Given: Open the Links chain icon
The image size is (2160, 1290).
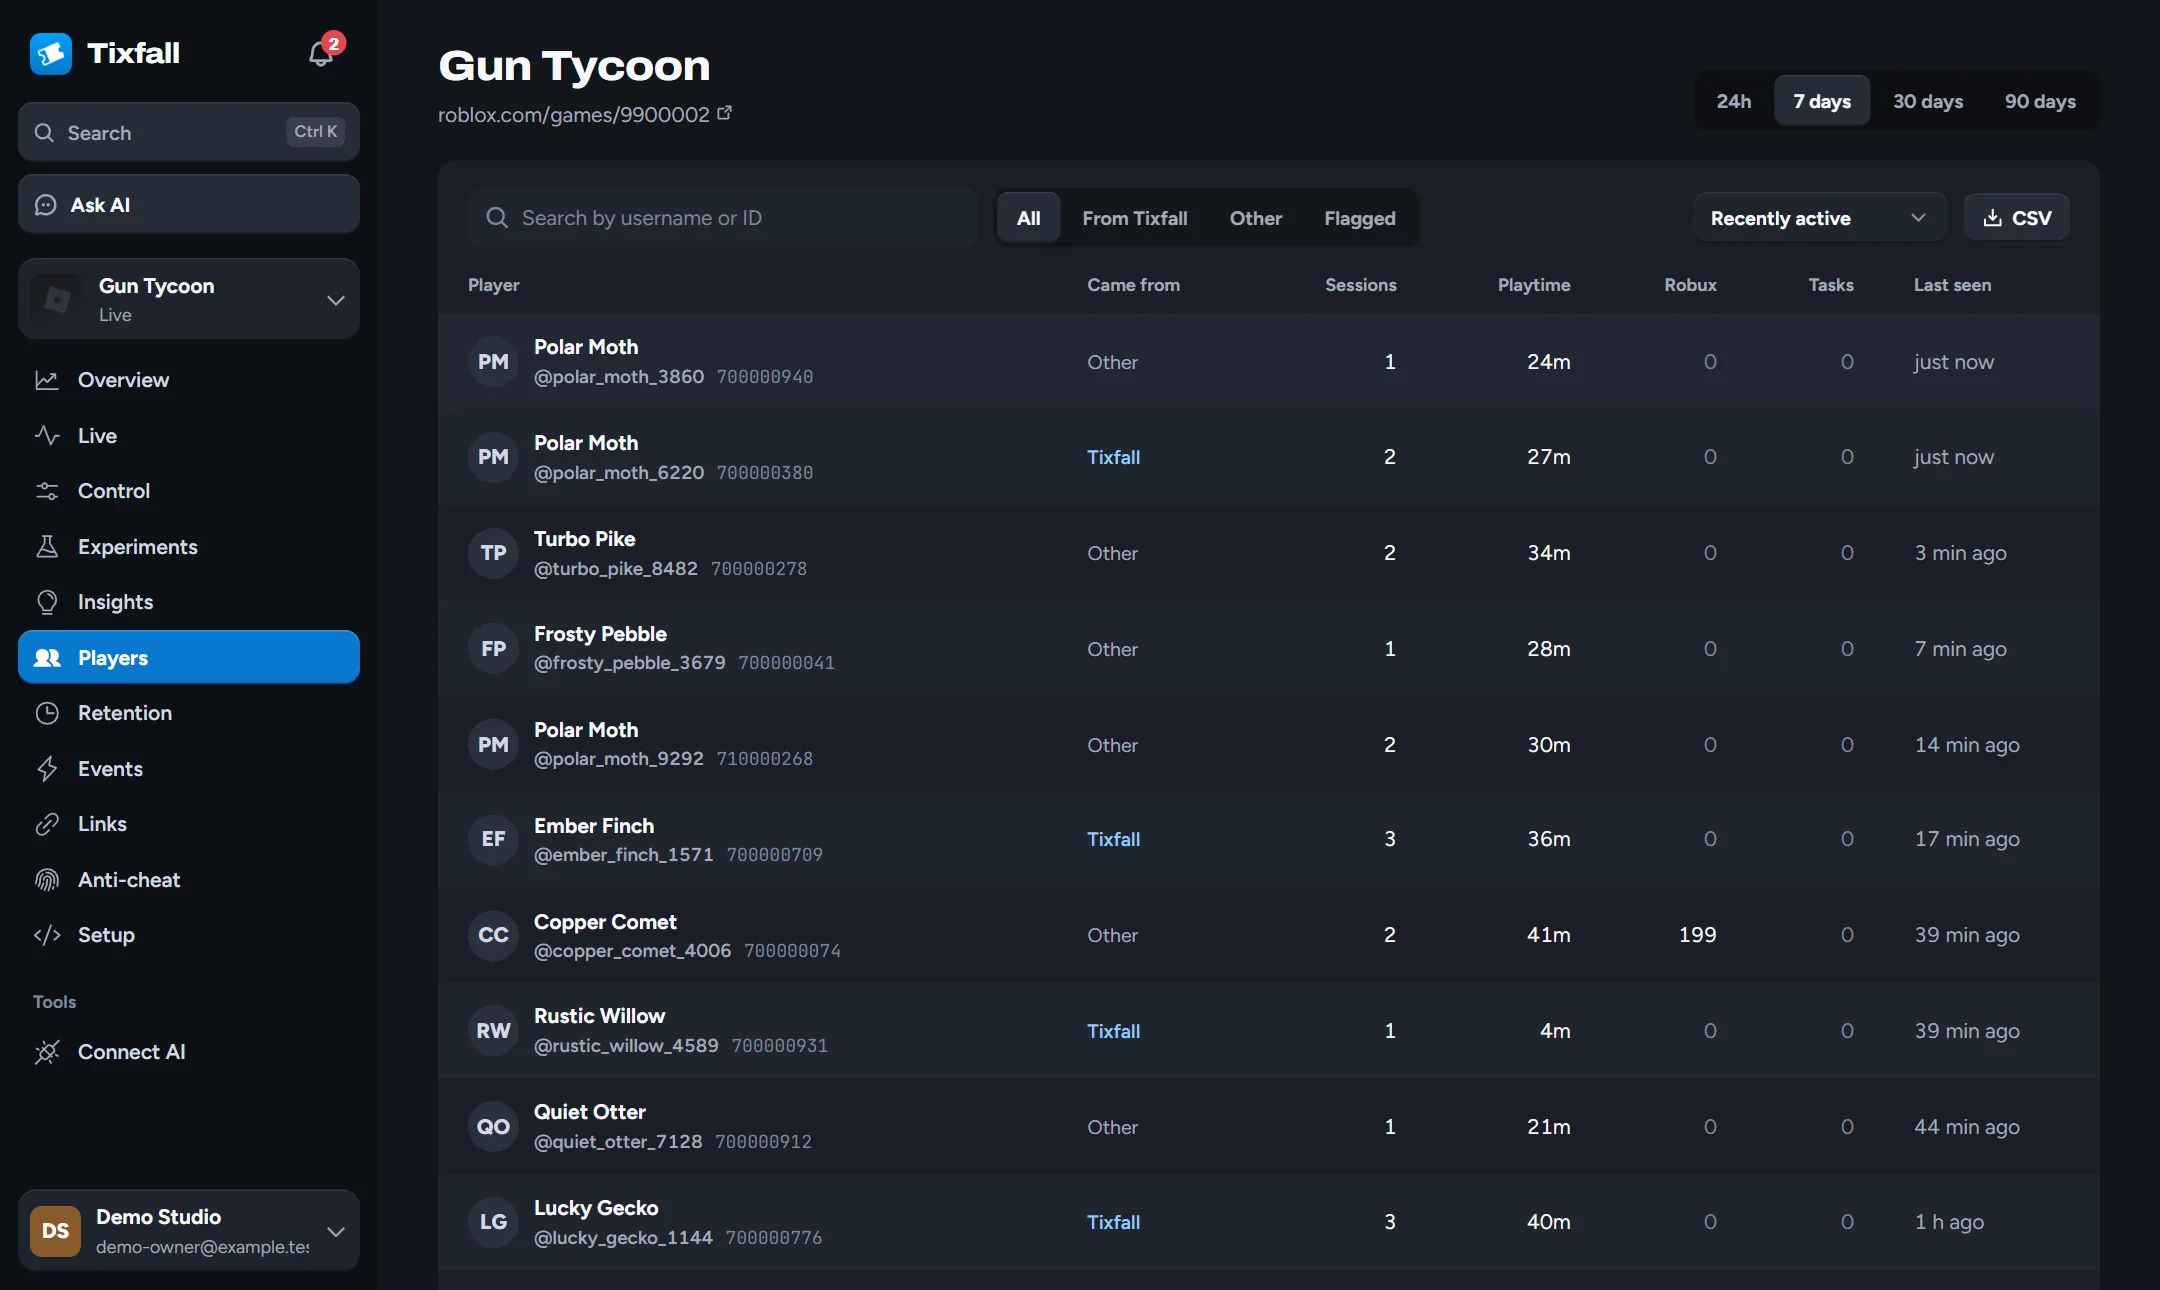Looking at the screenshot, I should tap(47, 824).
